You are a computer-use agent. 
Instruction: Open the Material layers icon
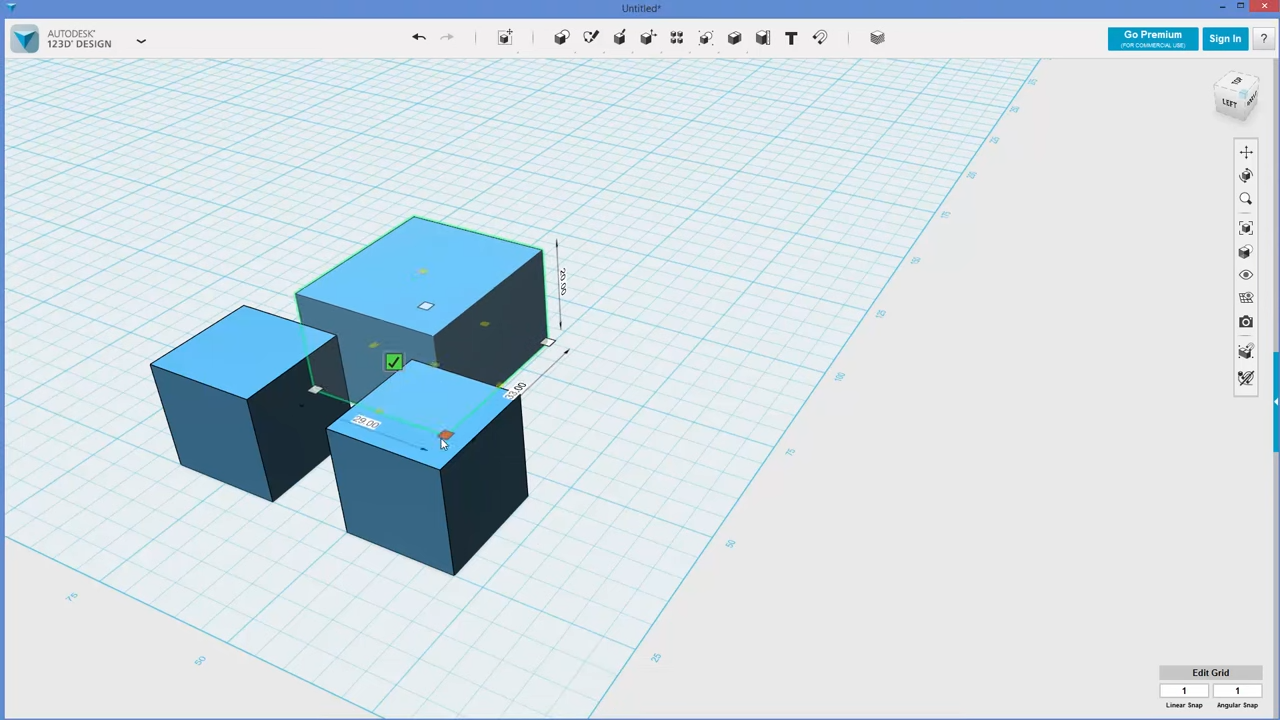click(x=877, y=38)
